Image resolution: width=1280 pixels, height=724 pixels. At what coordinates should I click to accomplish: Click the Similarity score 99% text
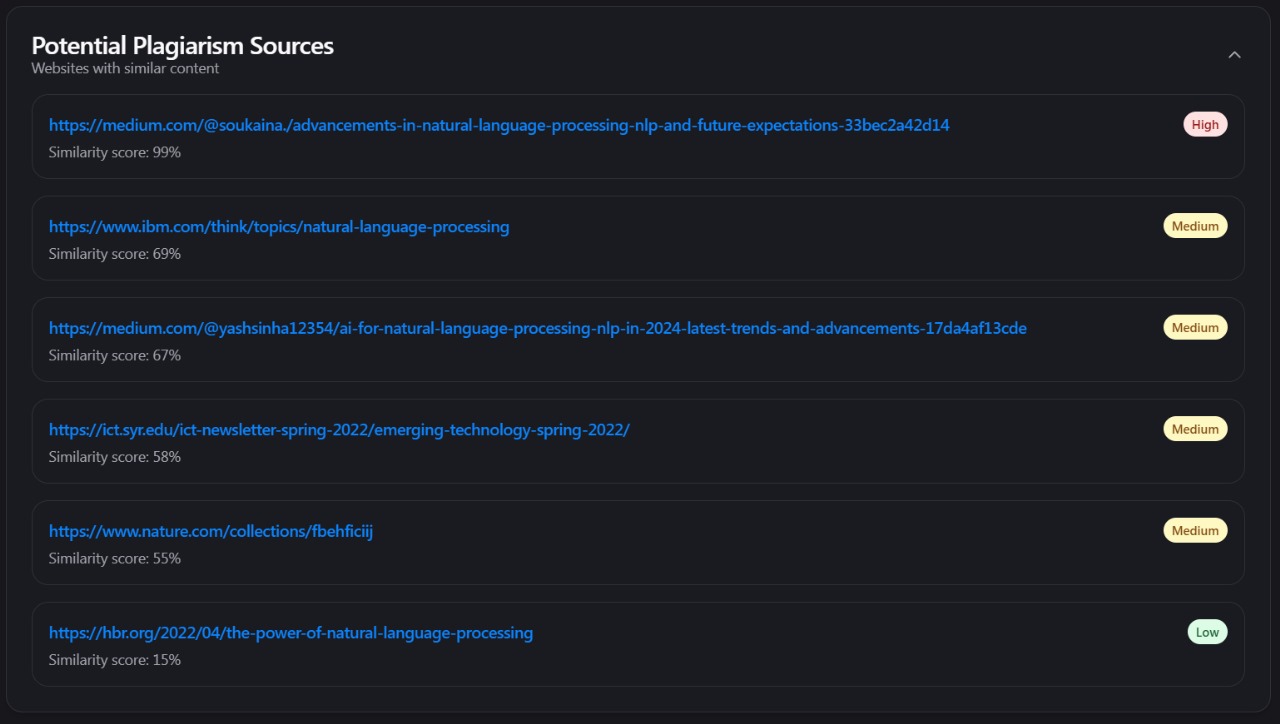pos(115,152)
